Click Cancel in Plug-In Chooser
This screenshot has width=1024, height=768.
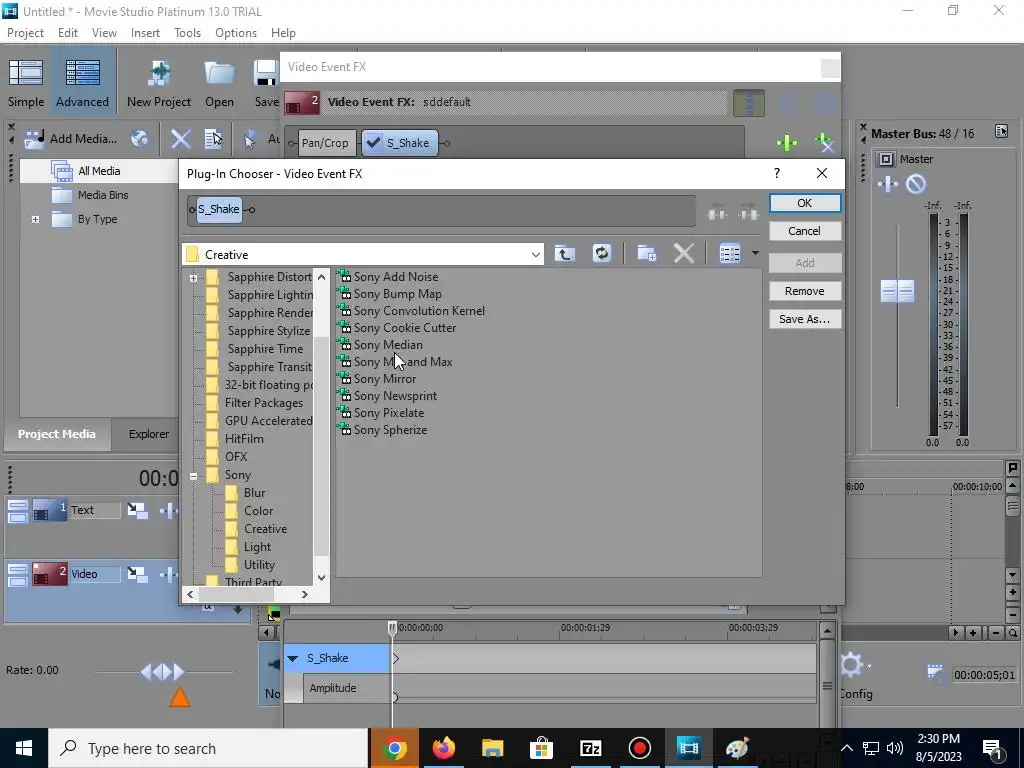805,231
